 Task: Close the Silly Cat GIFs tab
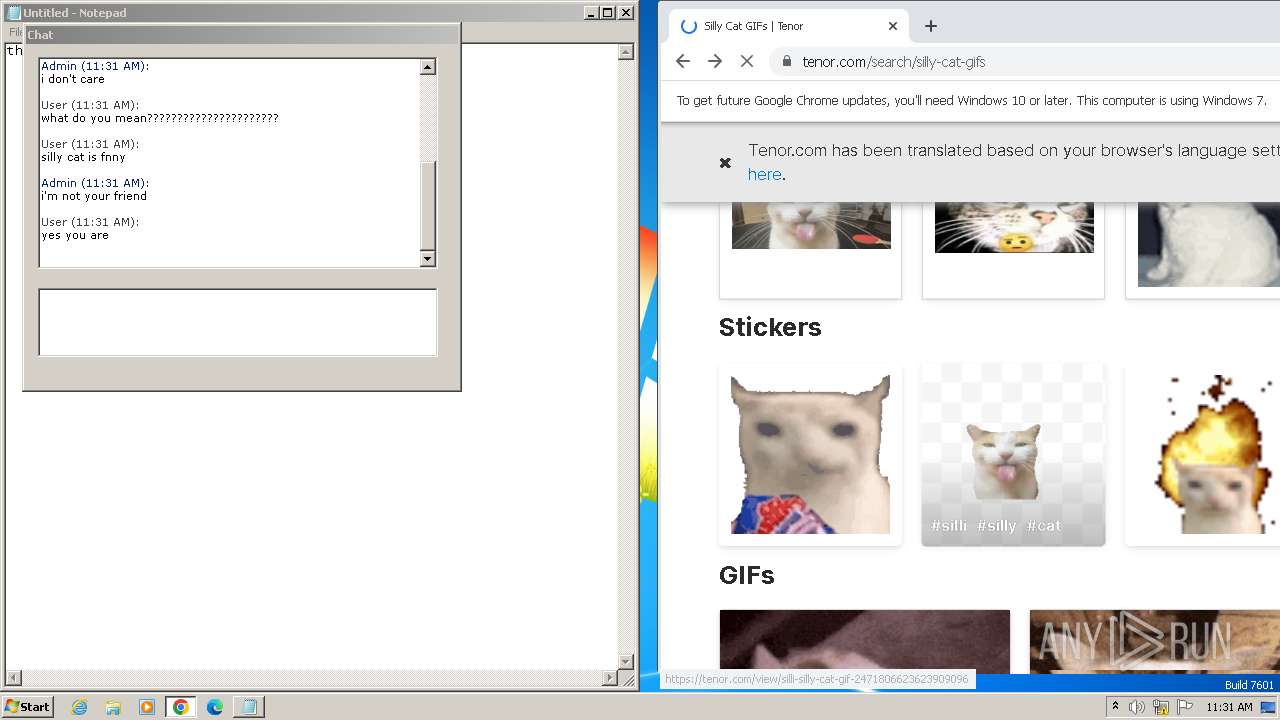click(893, 26)
